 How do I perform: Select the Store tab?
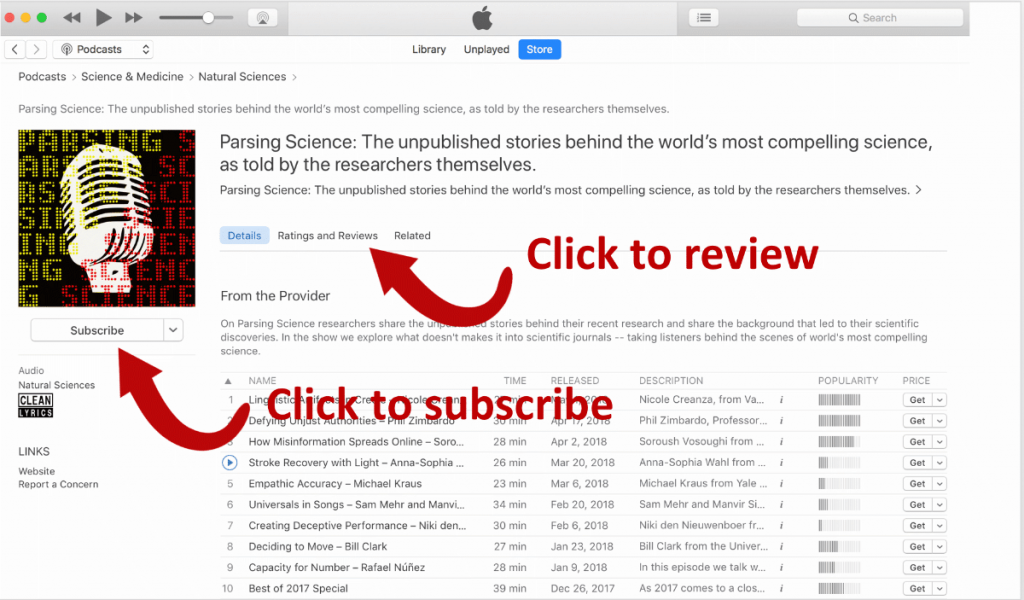coord(539,49)
